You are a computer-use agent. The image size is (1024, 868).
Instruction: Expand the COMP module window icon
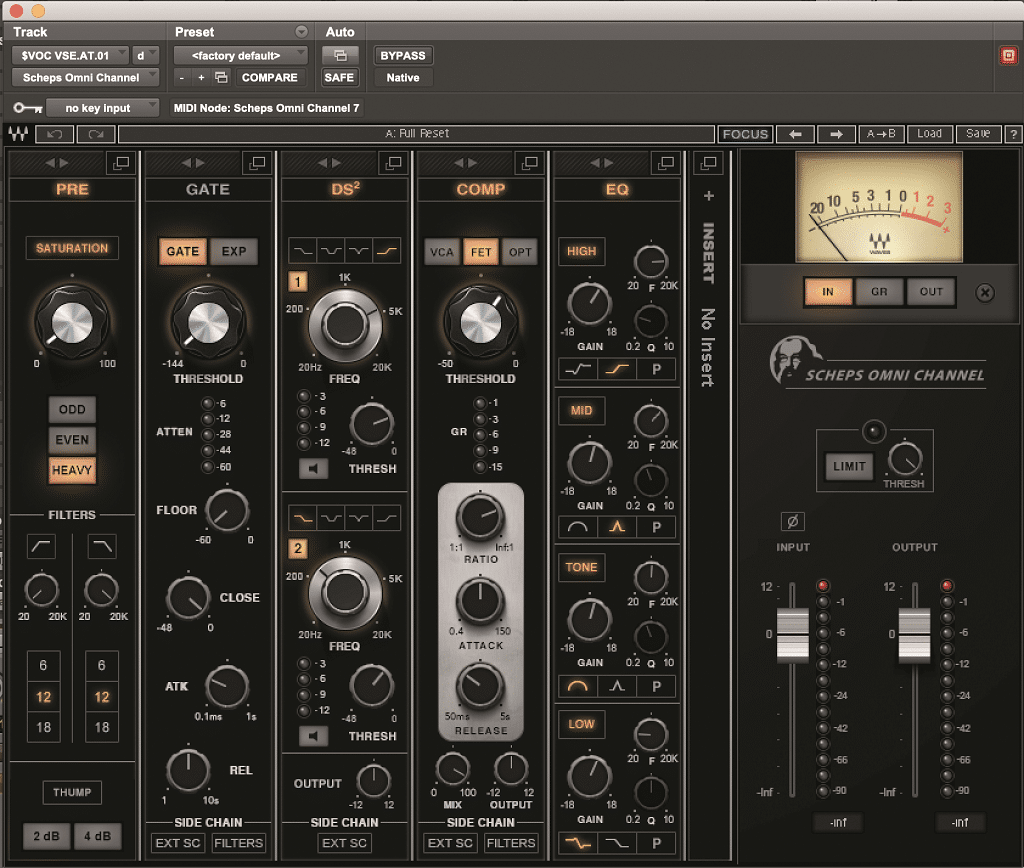[x=530, y=163]
